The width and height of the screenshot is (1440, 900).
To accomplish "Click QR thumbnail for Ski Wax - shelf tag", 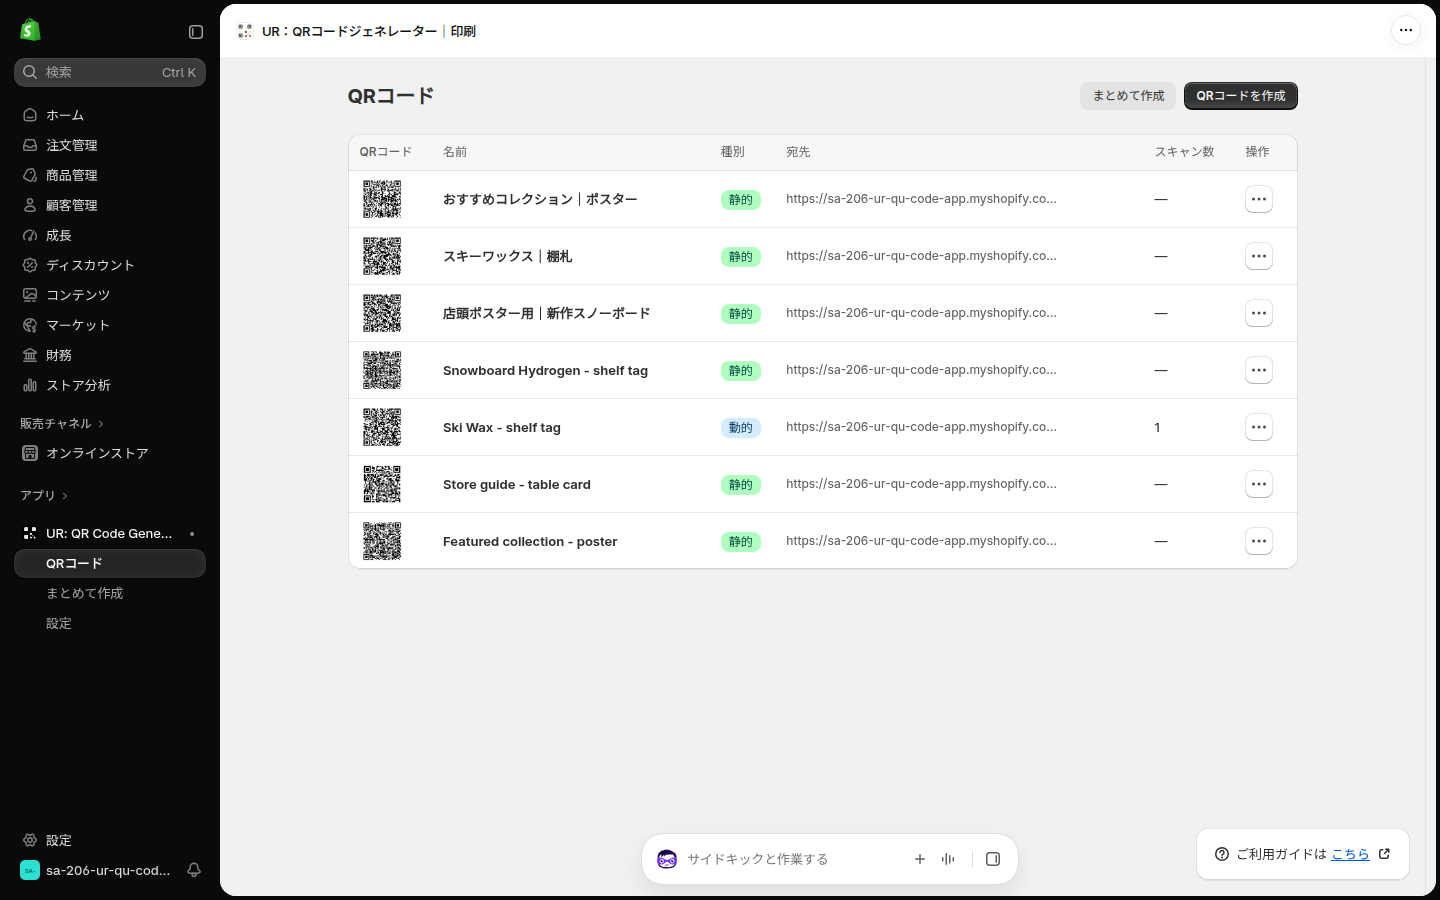I will coord(382,427).
